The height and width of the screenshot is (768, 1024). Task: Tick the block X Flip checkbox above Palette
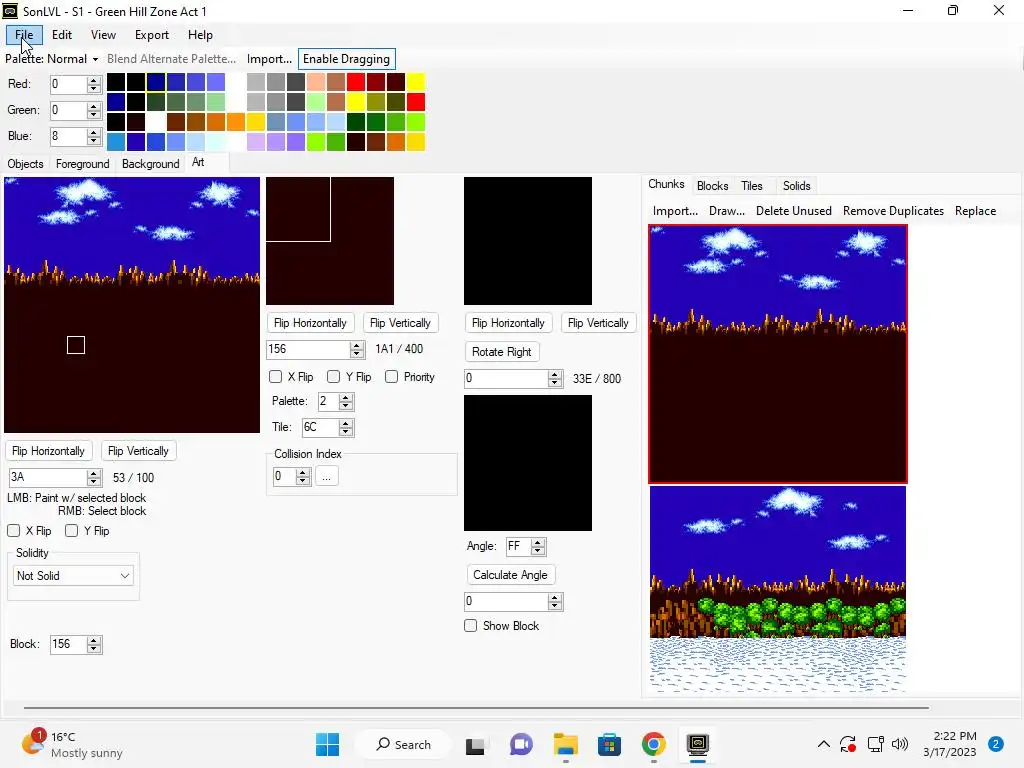[276, 377]
